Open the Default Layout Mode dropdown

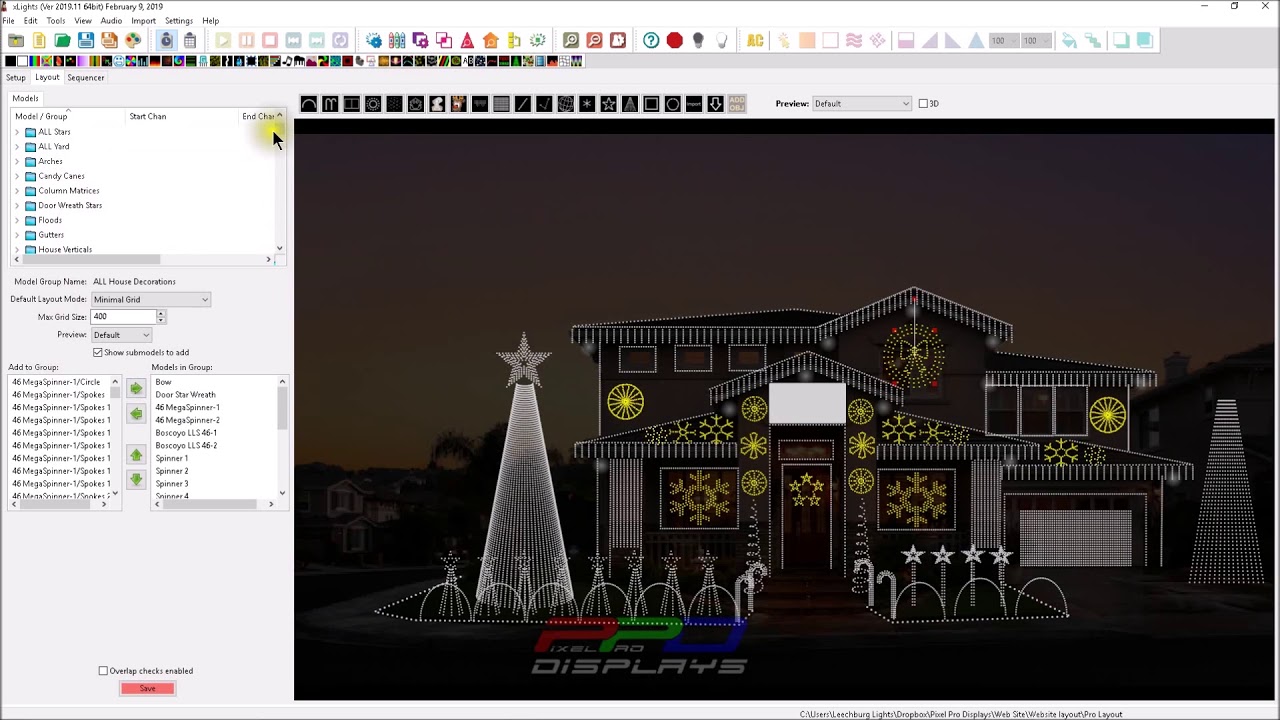151,299
